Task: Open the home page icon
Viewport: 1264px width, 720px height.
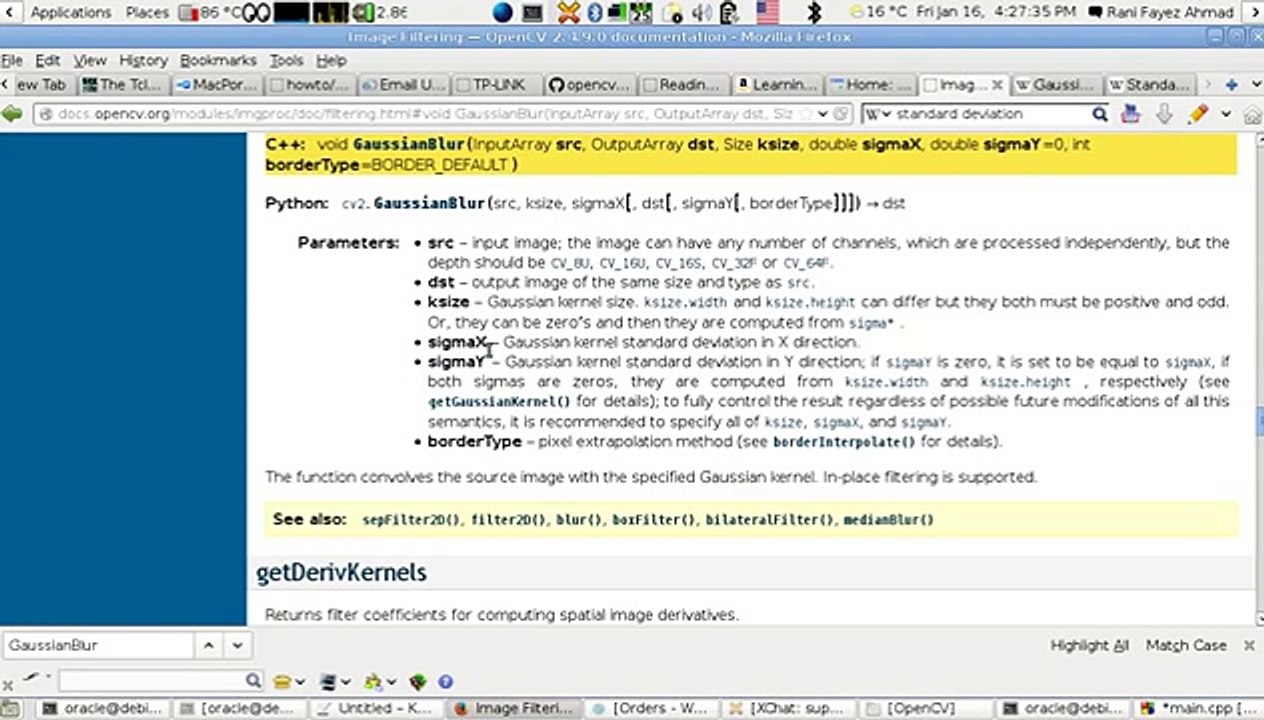Action: (x=1252, y=115)
